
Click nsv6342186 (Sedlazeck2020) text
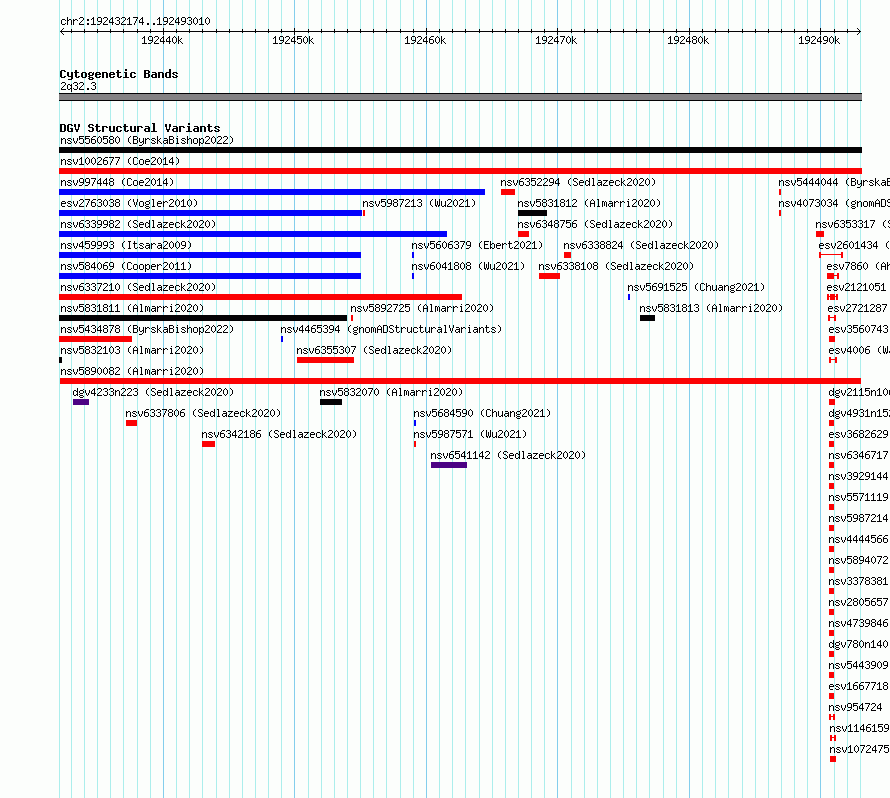[279, 434]
